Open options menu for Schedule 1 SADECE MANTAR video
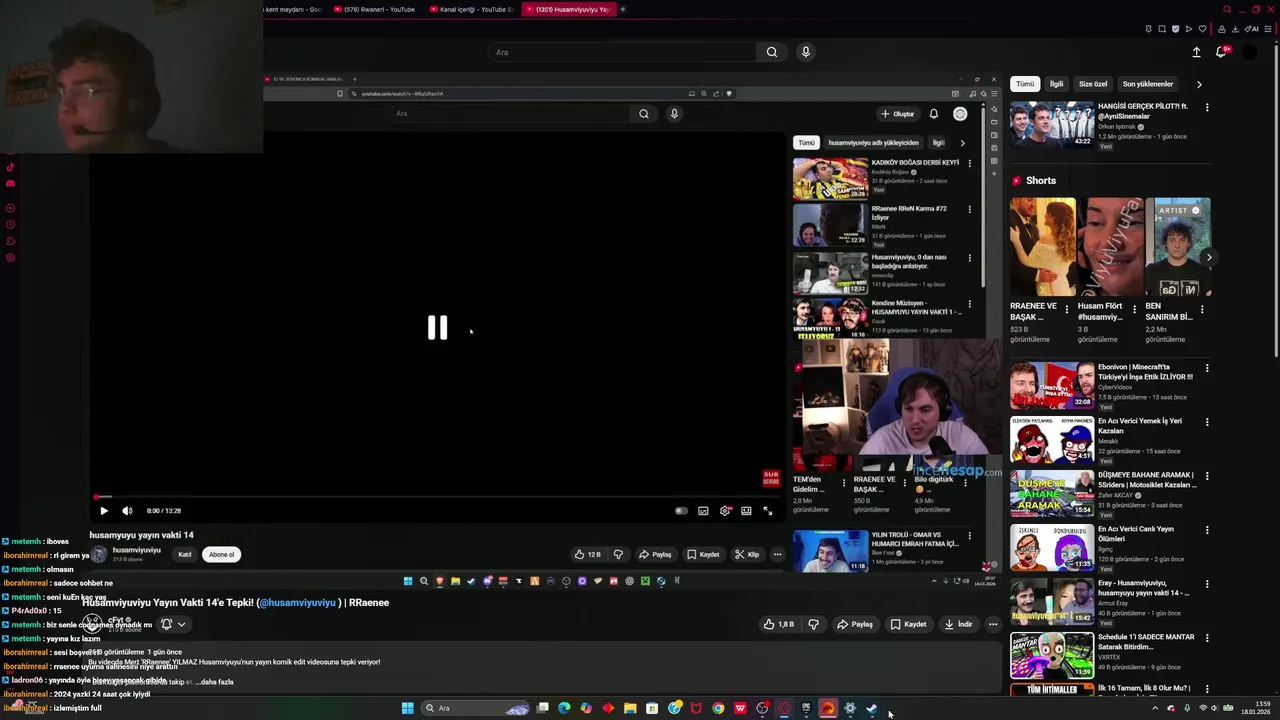The image size is (1280, 720). 1207,637
